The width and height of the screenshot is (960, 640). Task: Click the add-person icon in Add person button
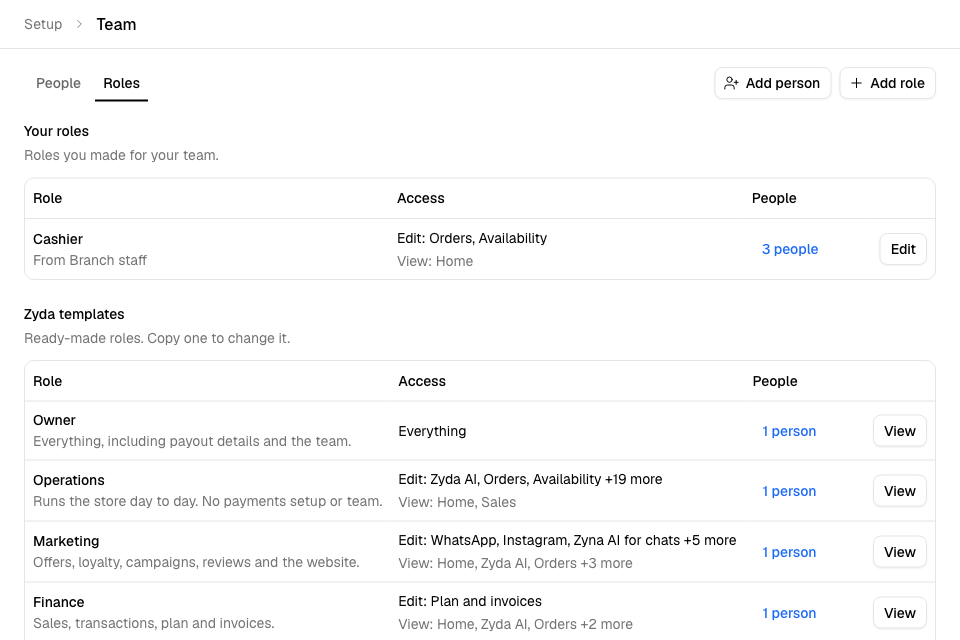click(x=731, y=83)
